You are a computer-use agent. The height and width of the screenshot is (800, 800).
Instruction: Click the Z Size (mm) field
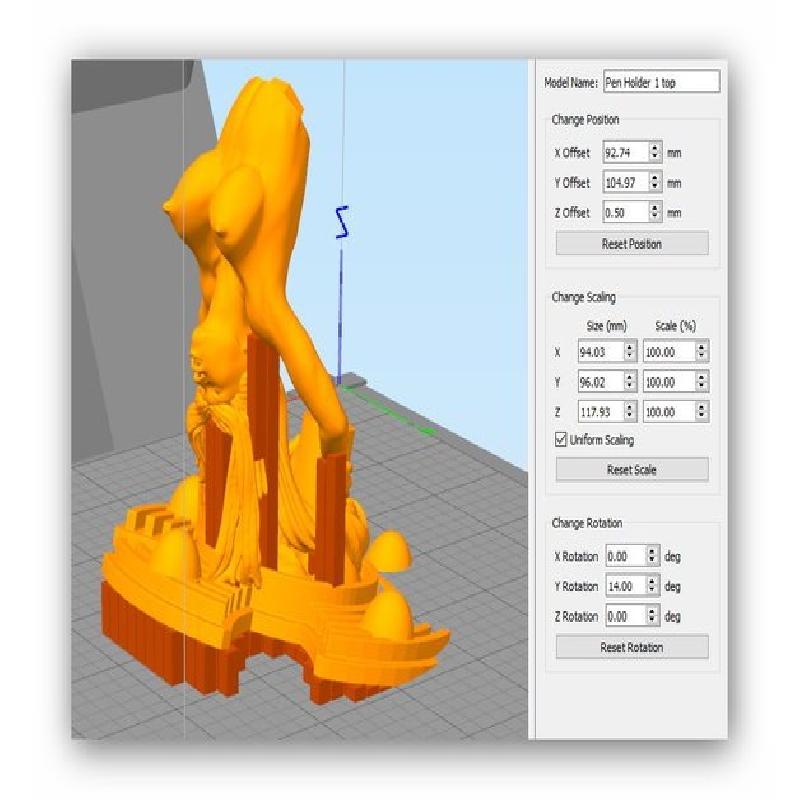click(601, 411)
